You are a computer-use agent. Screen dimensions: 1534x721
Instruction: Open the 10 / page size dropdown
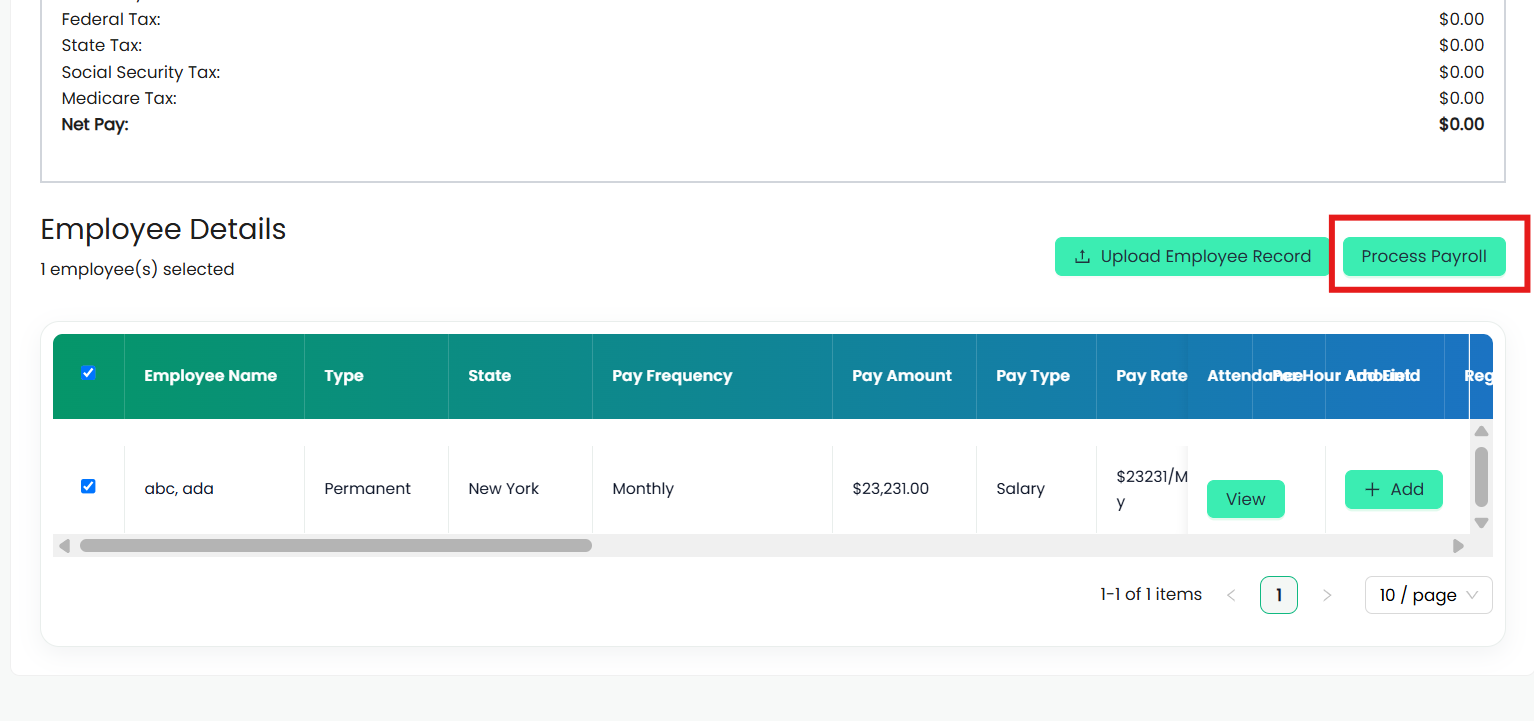(1428, 595)
